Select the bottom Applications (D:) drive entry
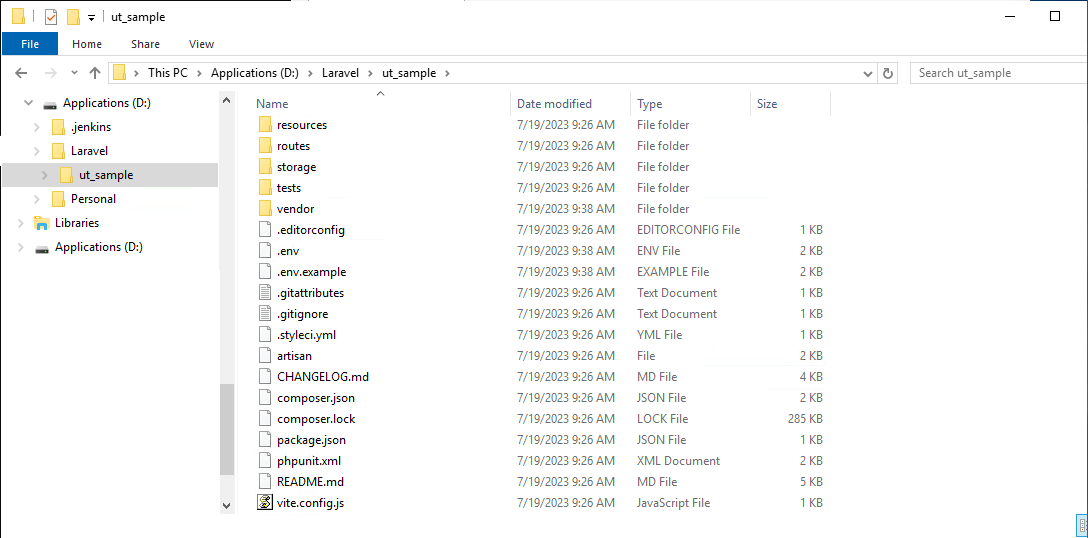This screenshot has height=538, width=1088. 99,247
